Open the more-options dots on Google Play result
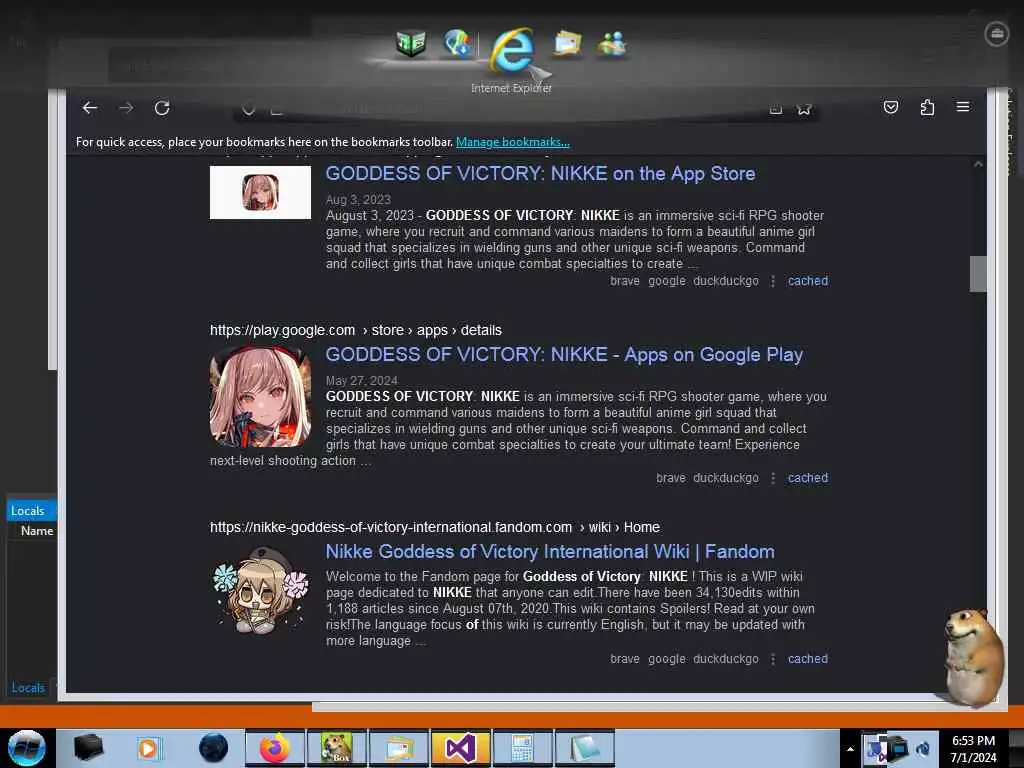Viewport: 1024px width, 768px height. [773, 478]
